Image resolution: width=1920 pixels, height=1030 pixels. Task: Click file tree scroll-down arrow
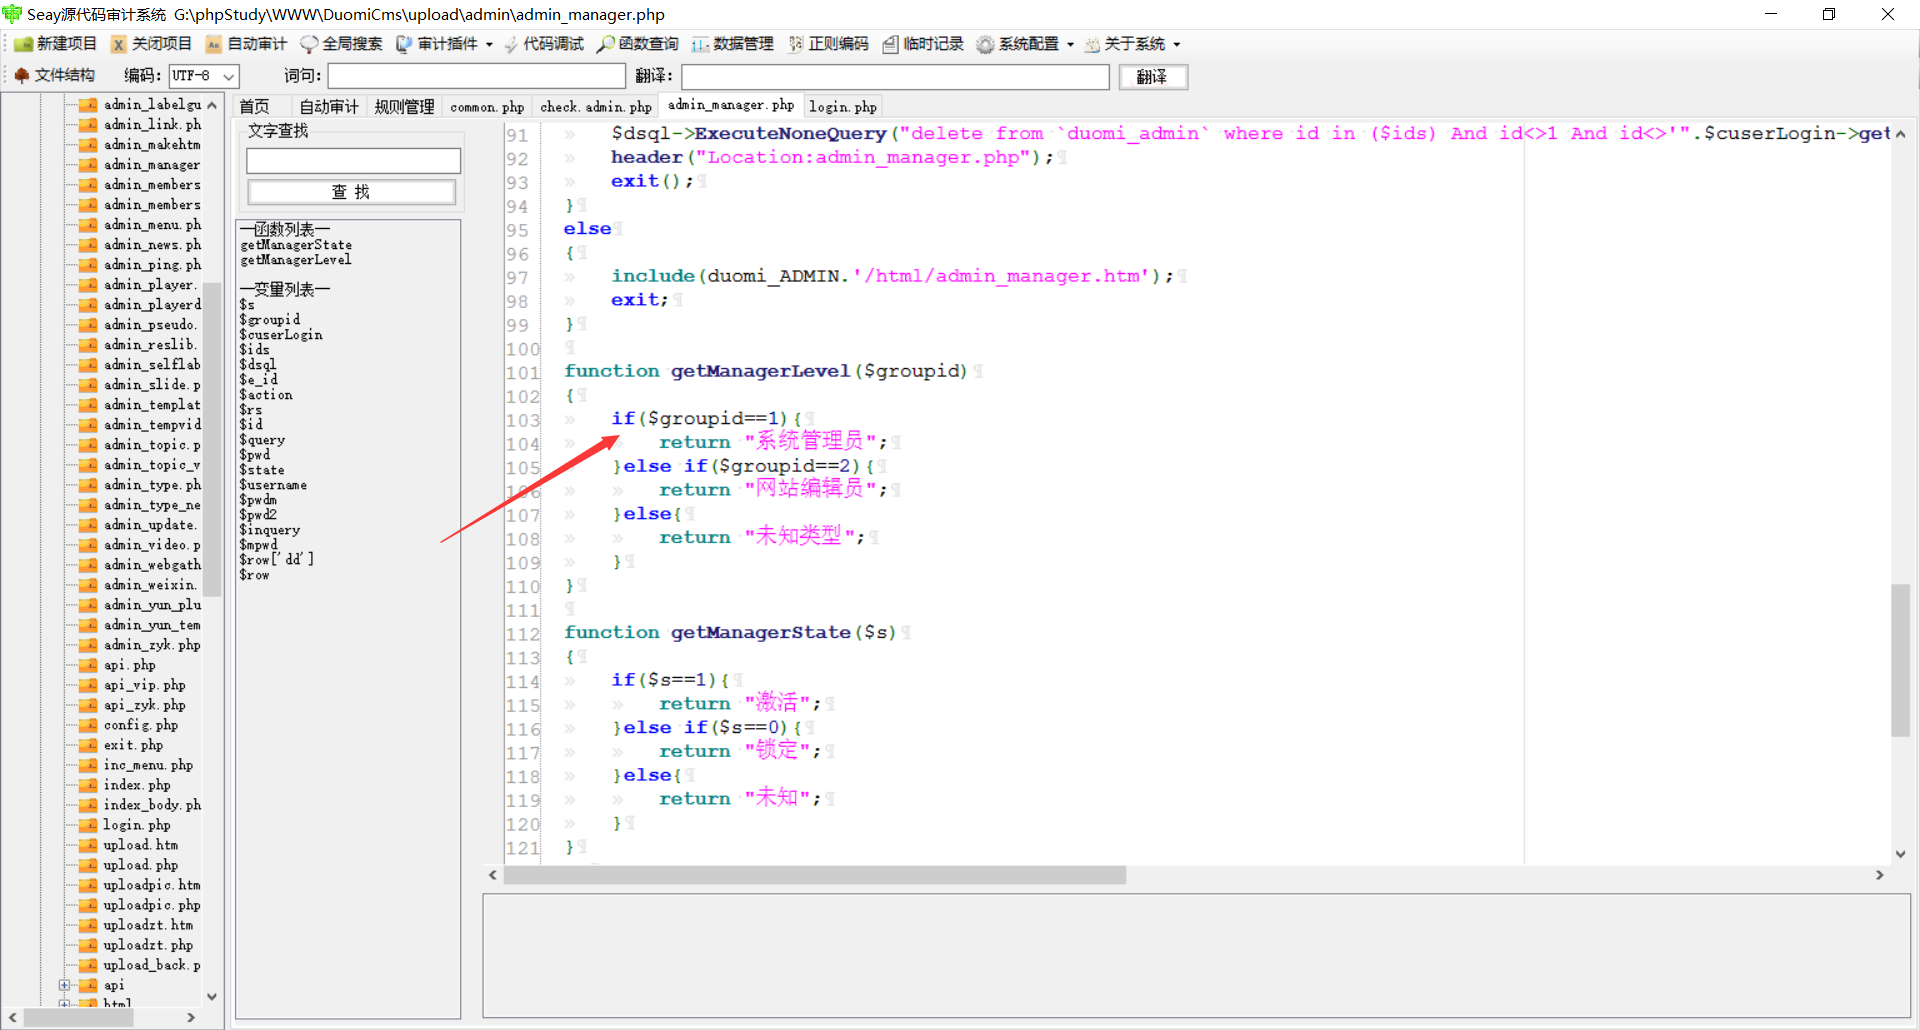point(212,996)
